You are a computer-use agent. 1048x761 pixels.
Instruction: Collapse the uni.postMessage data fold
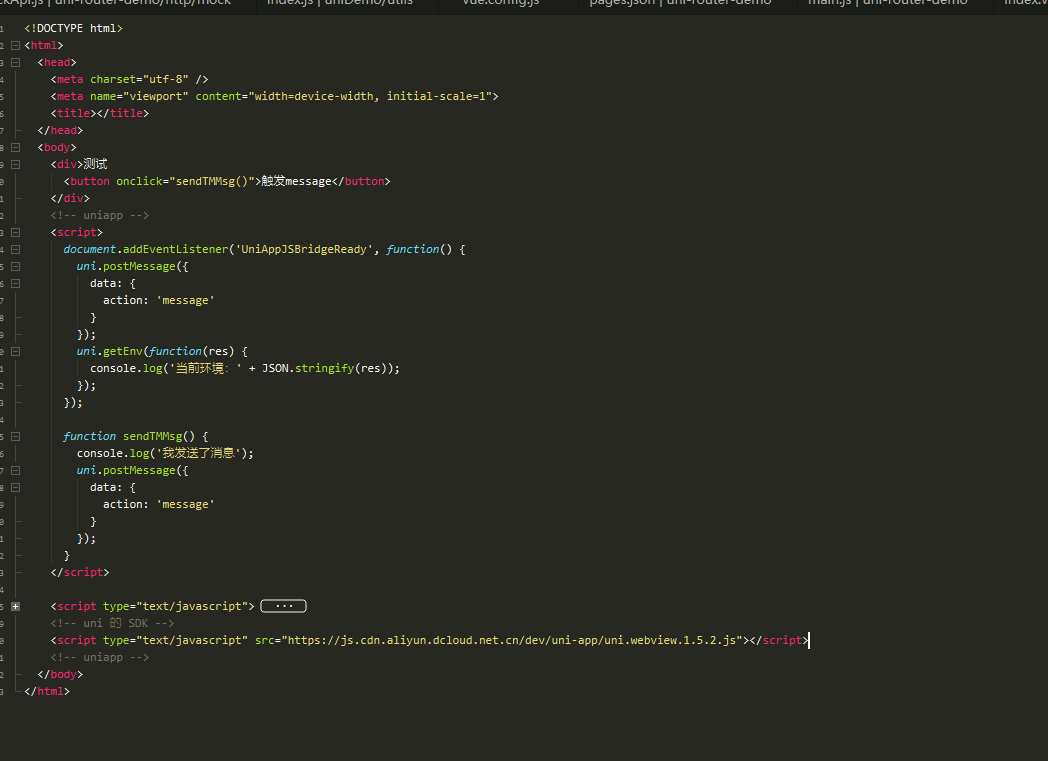(15, 282)
